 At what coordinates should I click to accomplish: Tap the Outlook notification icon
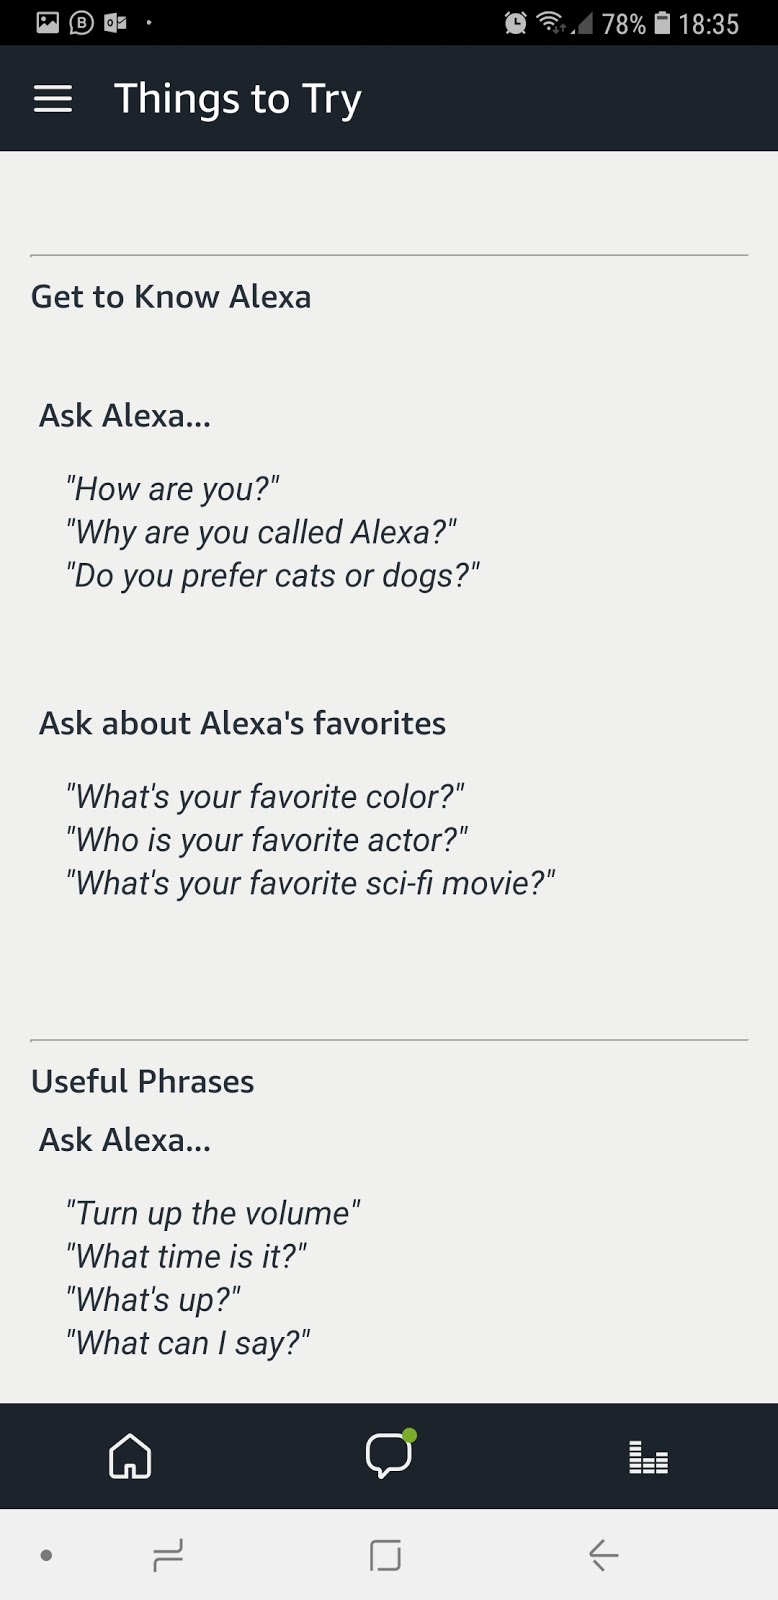coord(115,23)
